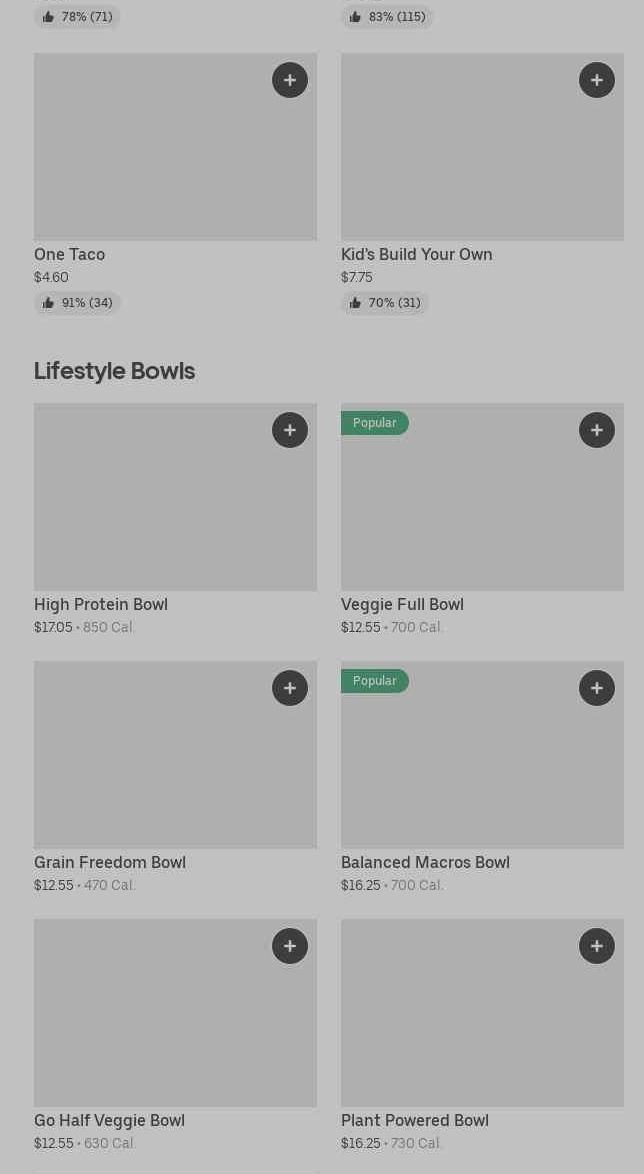This screenshot has width=644, height=1174.
Task: Open the Plant Powered Bowl title
Action: click(414, 1120)
